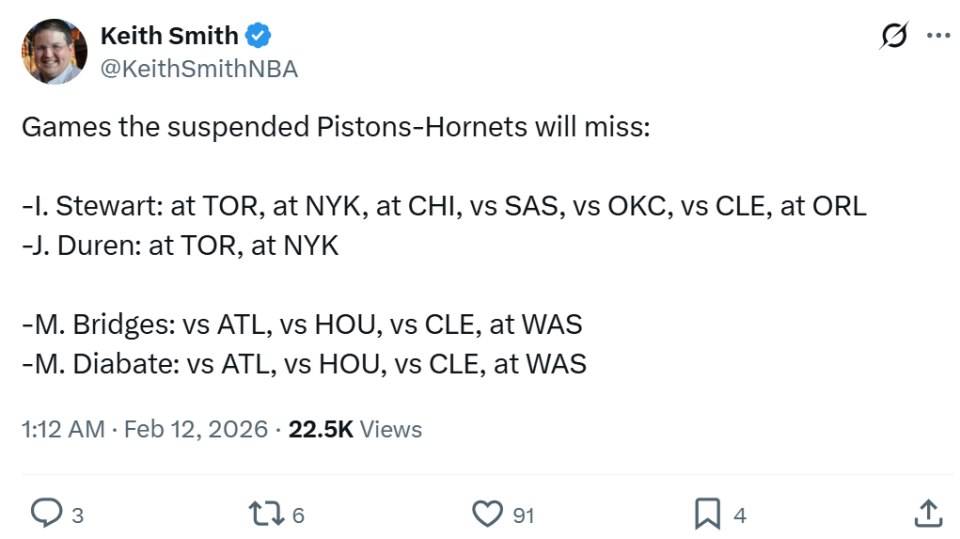The image size is (960, 539).
Task: Click the reply count of 3
Action: [x=77, y=516]
